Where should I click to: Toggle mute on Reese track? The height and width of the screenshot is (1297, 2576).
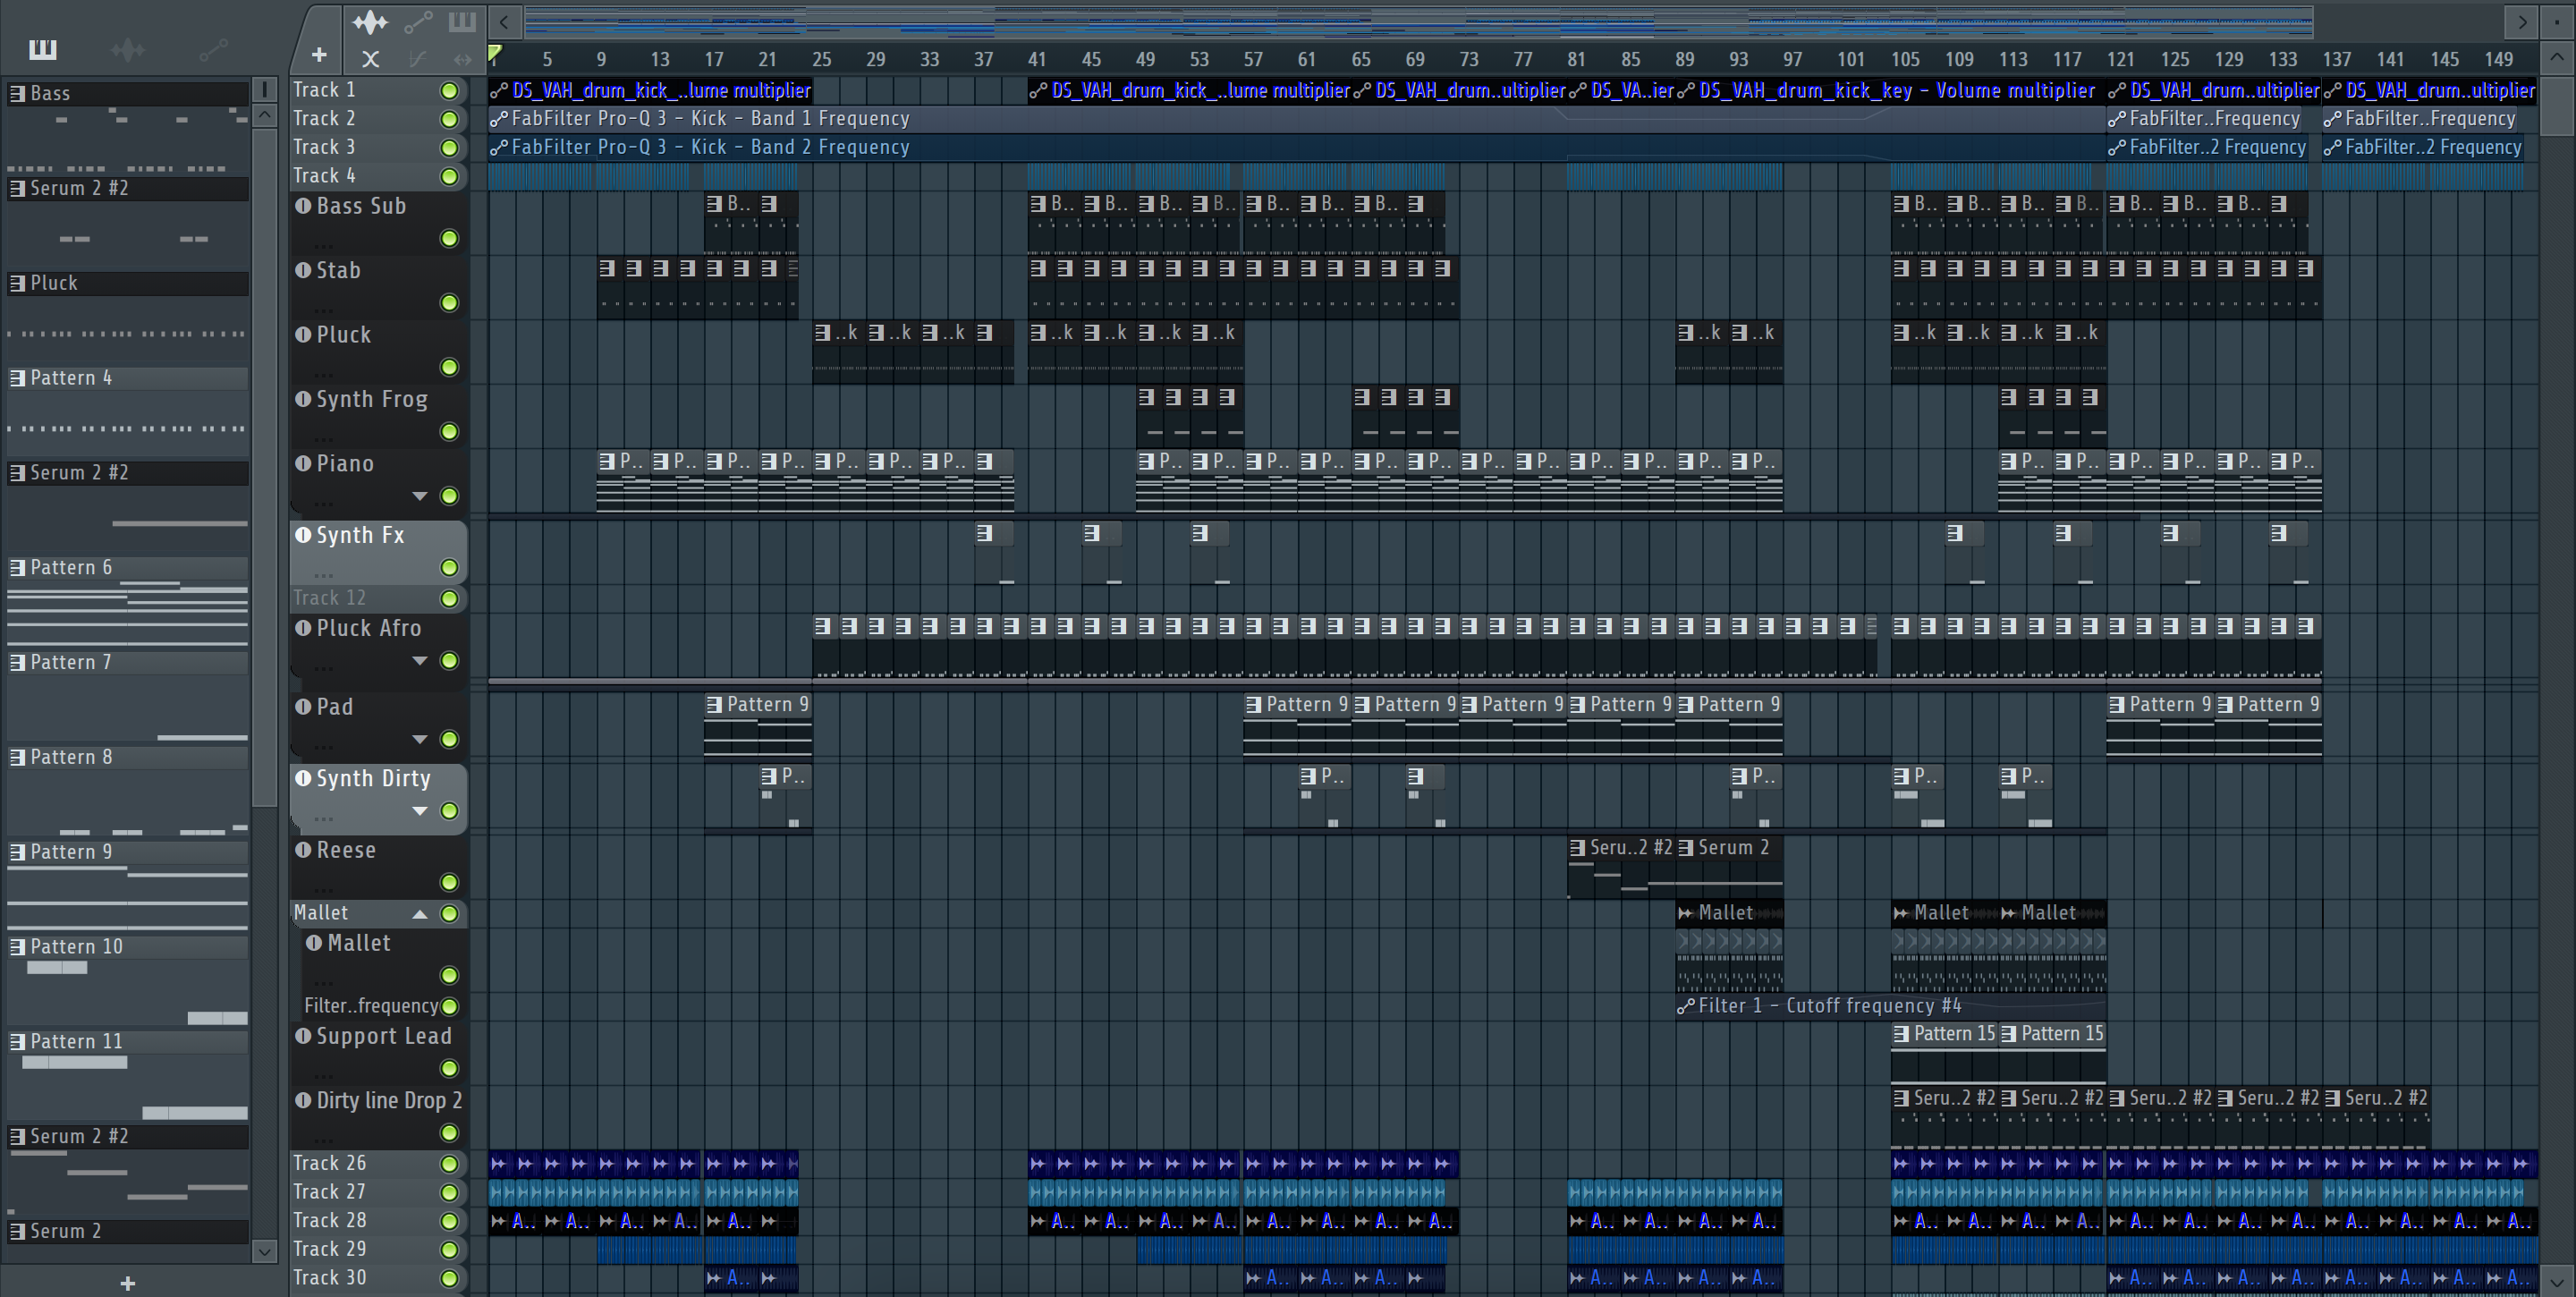[450, 882]
